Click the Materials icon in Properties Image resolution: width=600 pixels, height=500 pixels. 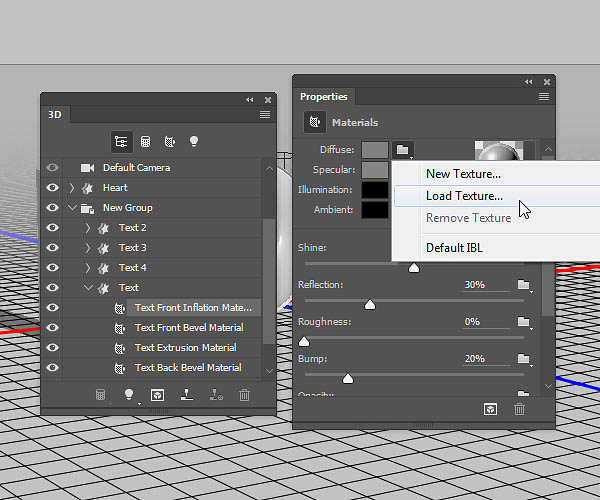[x=315, y=122]
